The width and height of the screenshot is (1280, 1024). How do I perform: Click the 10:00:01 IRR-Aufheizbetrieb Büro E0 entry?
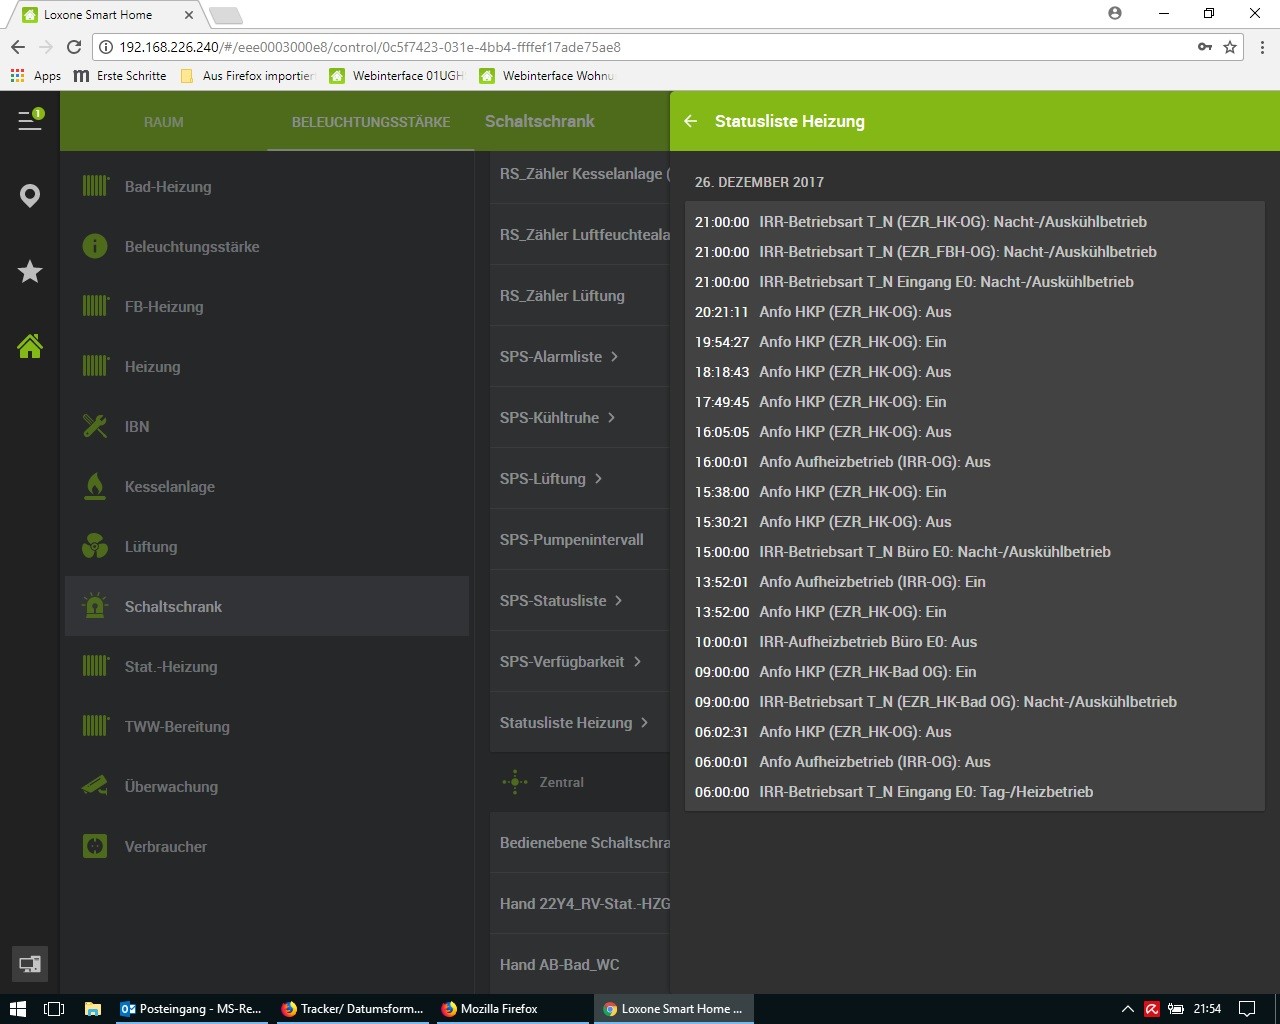click(975, 642)
